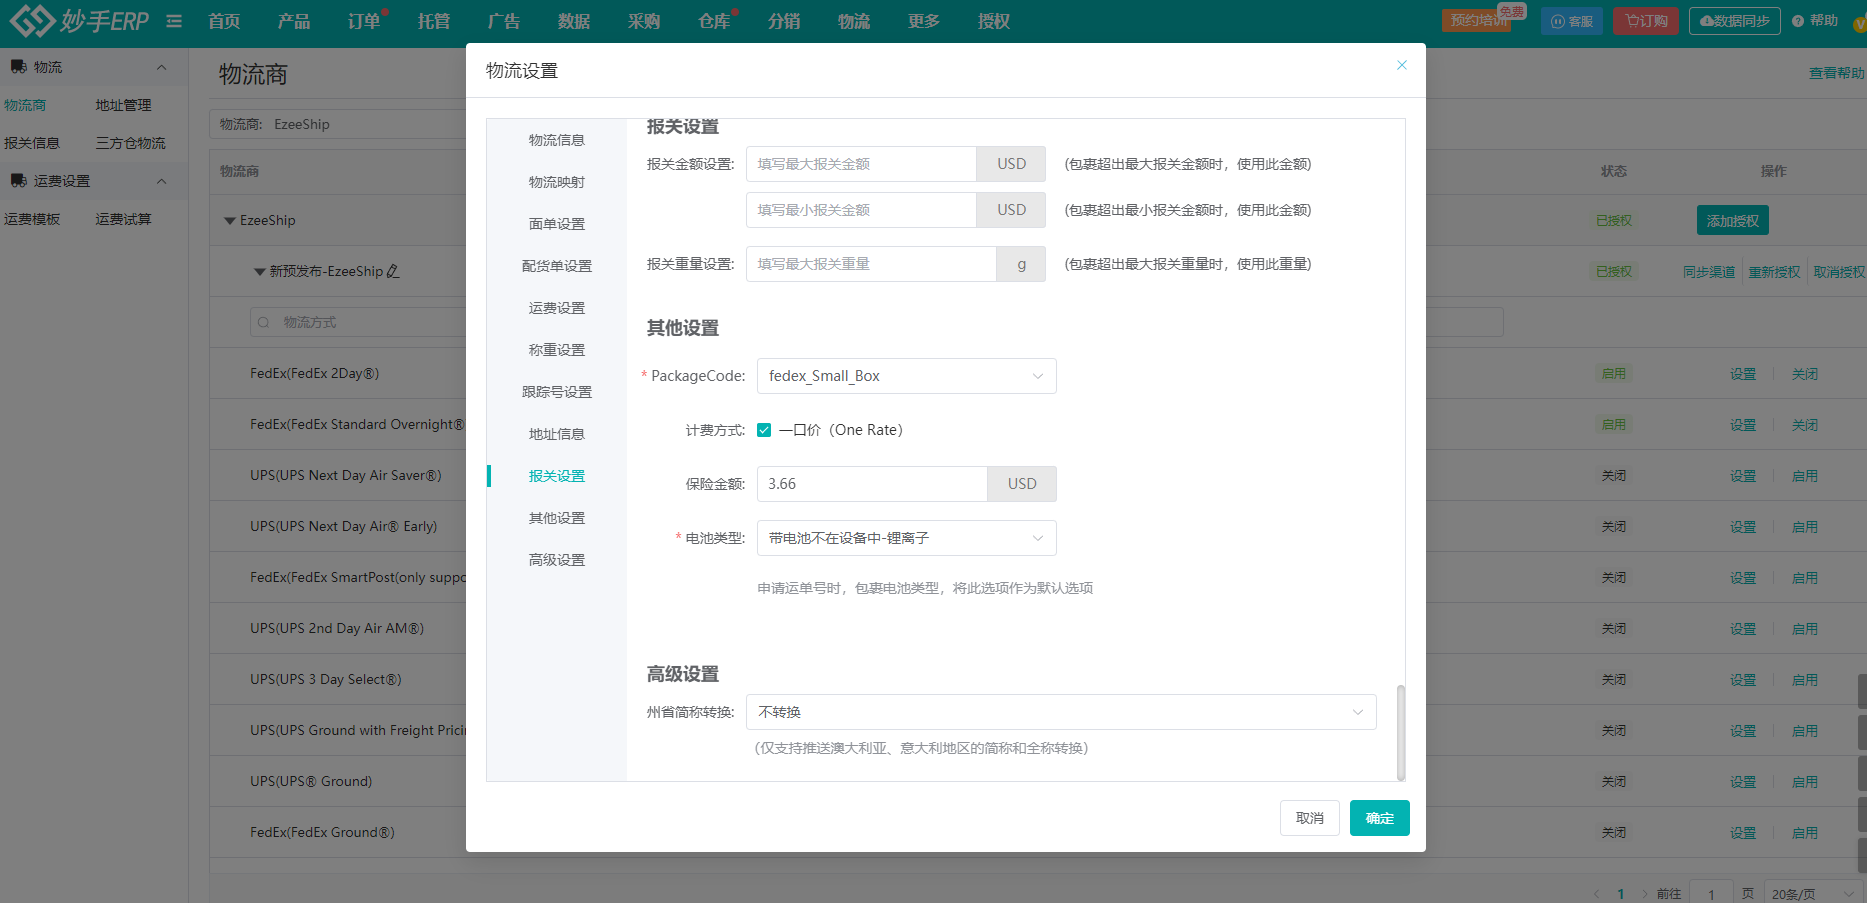The height and width of the screenshot is (903, 1867).
Task: Click 设置 for FedEx 2Day row
Action: (x=1743, y=374)
